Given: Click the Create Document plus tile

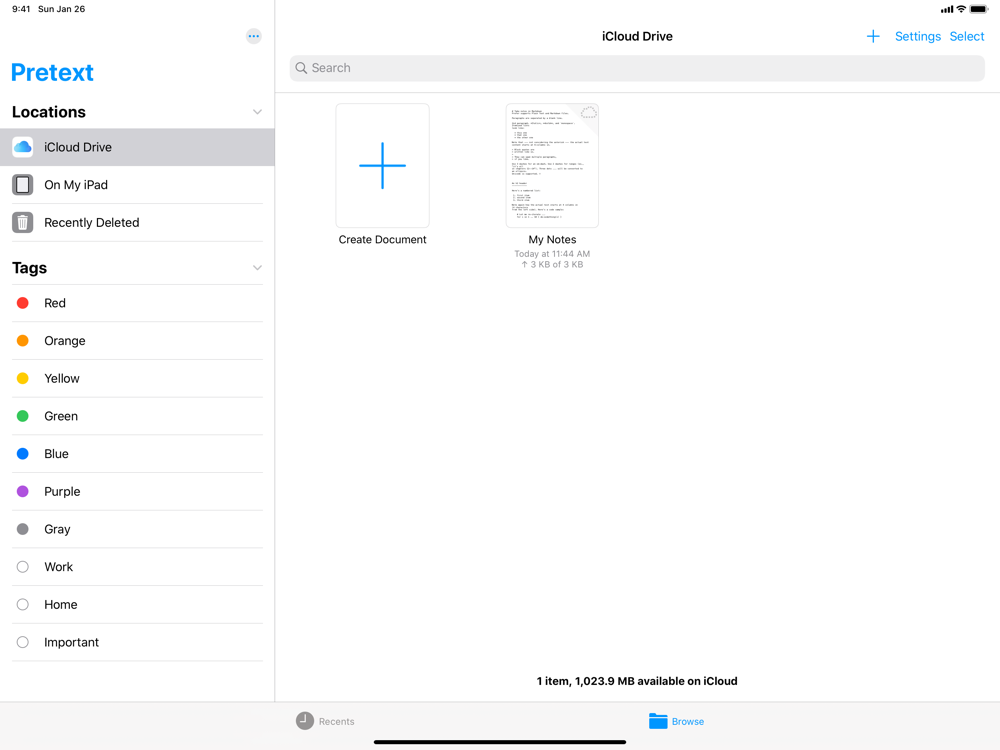Looking at the screenshot, I should point(383,165).
